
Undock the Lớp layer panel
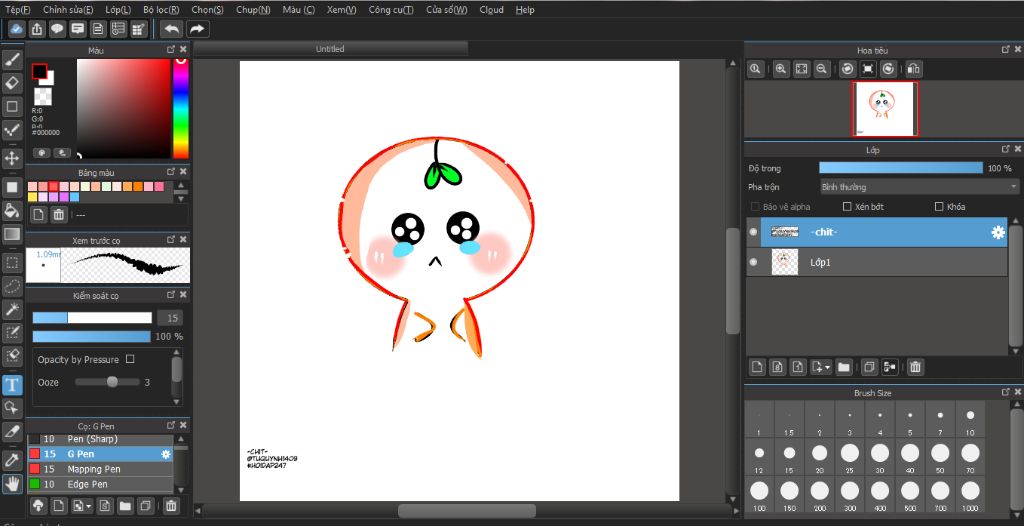click(x=1006, y=149)
